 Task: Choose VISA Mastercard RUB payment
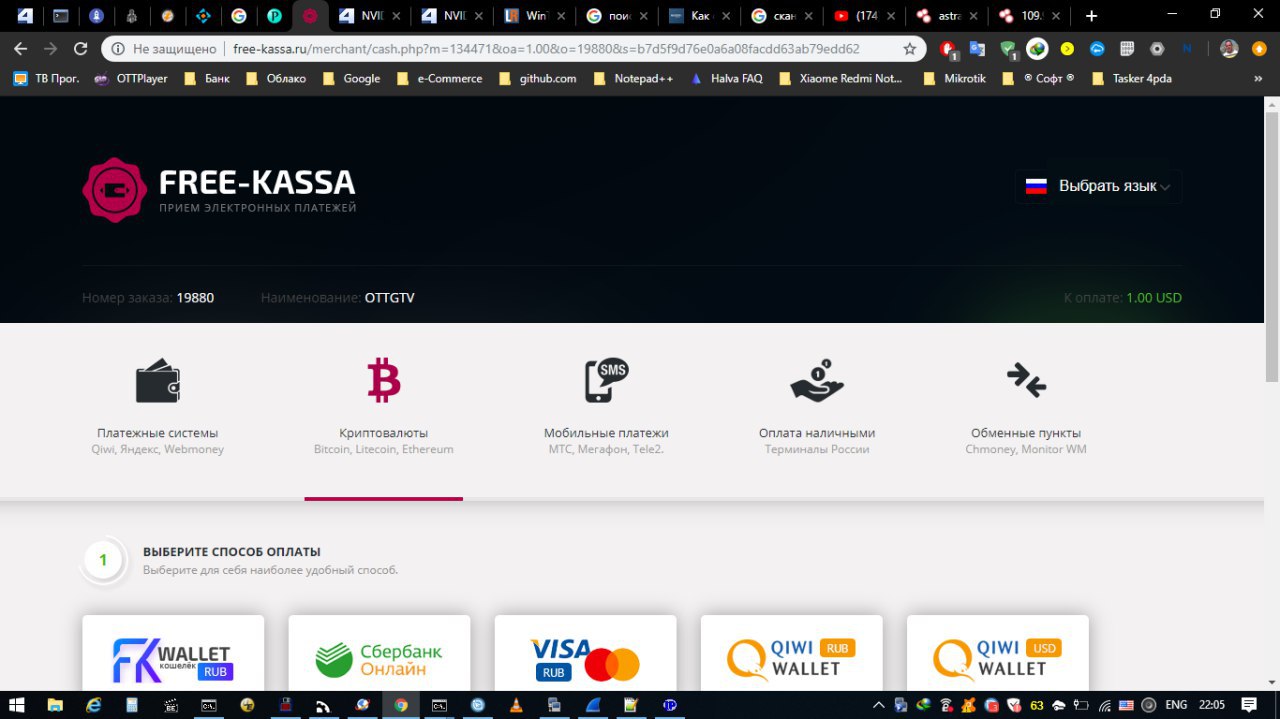pos(585,653)
